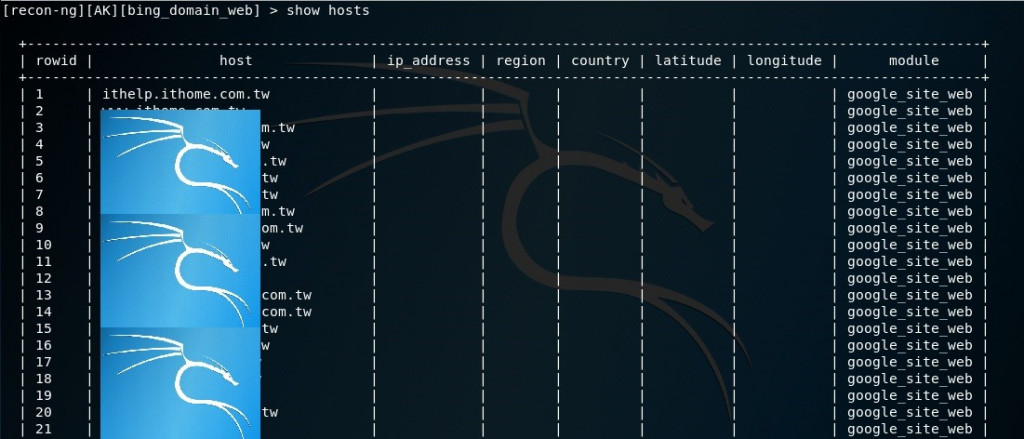Image resolution: width=1024 pixels, height=439 pixels.
Task: Click 'google_site_web' in row 15
Action: pyautogui.click(x=910, y=329)
